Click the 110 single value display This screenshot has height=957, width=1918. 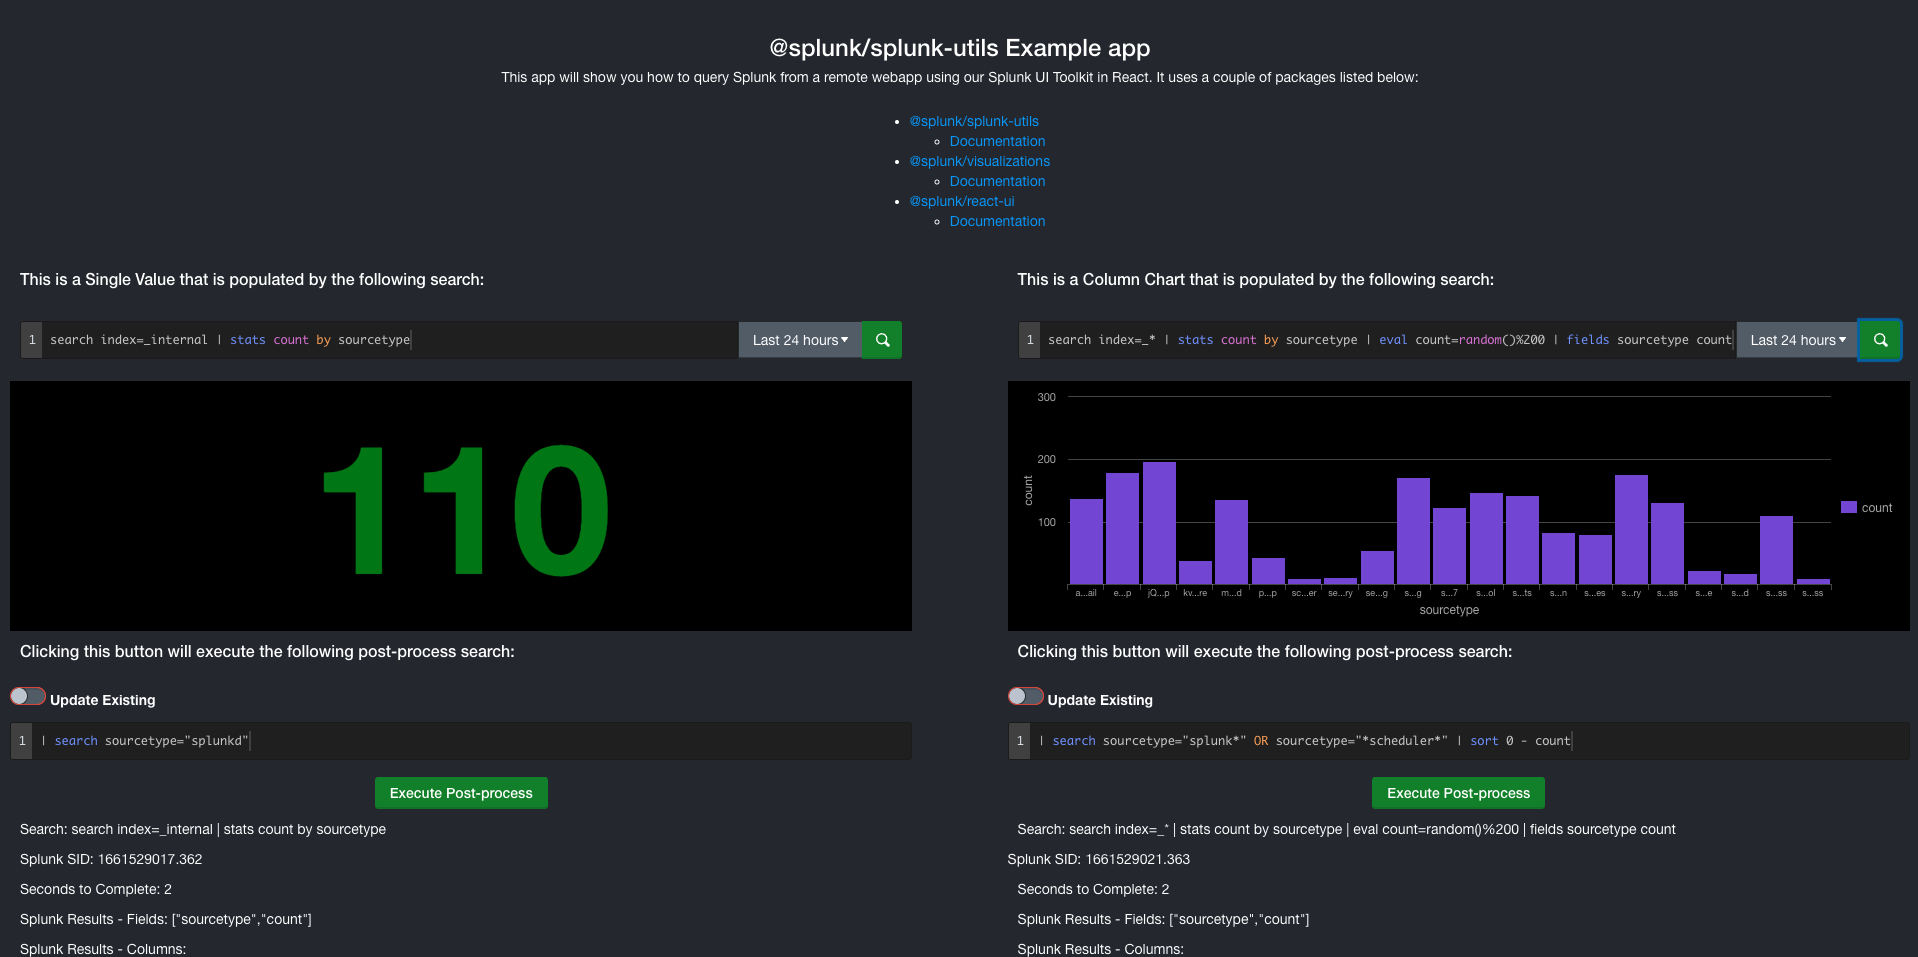click(465, 510)
